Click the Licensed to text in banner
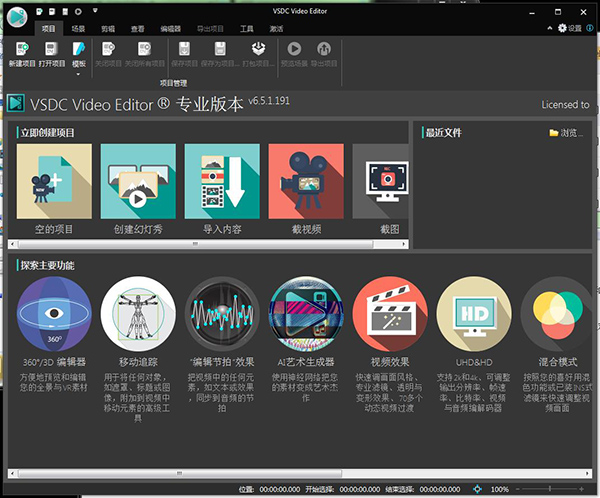 tap(565, 104)
